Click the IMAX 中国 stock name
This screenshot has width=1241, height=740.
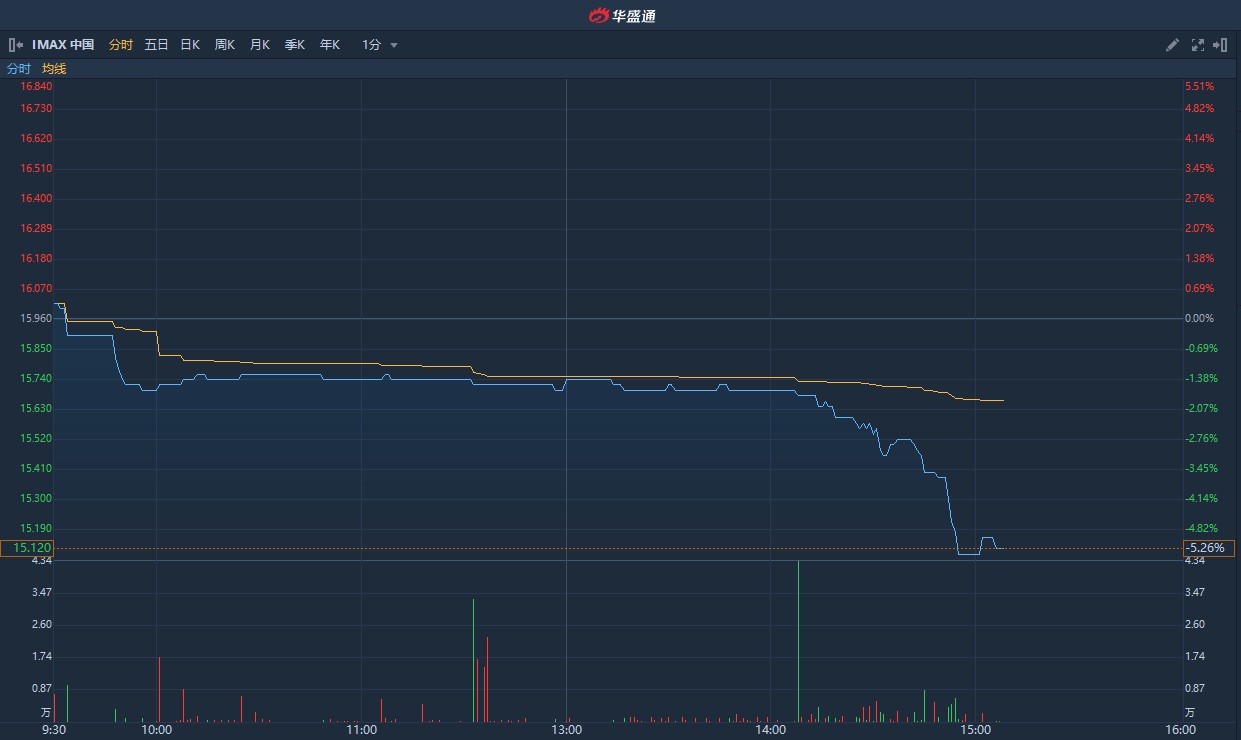click(63, 45)
